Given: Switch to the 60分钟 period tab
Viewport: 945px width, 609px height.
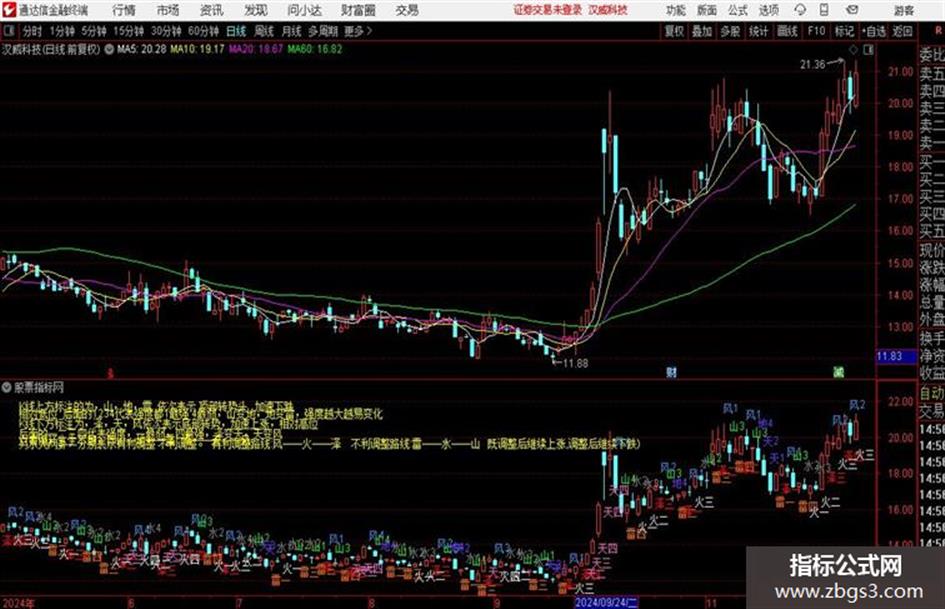Looking at the screenshot, I should click(x=203, y=31).
